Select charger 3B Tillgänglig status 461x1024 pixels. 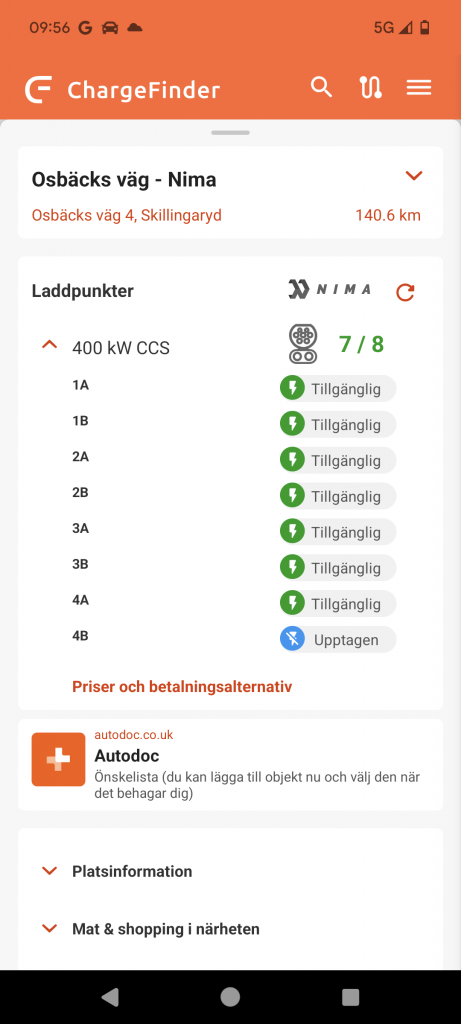338,568
